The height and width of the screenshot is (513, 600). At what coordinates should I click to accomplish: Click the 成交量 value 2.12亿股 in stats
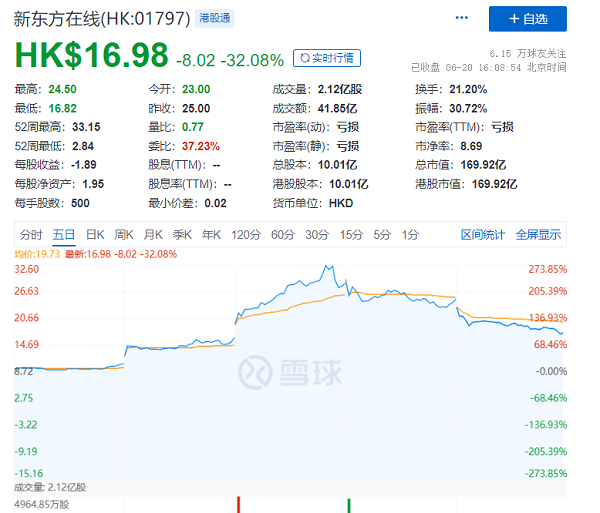pyautogui.click(x=340, y=89)
